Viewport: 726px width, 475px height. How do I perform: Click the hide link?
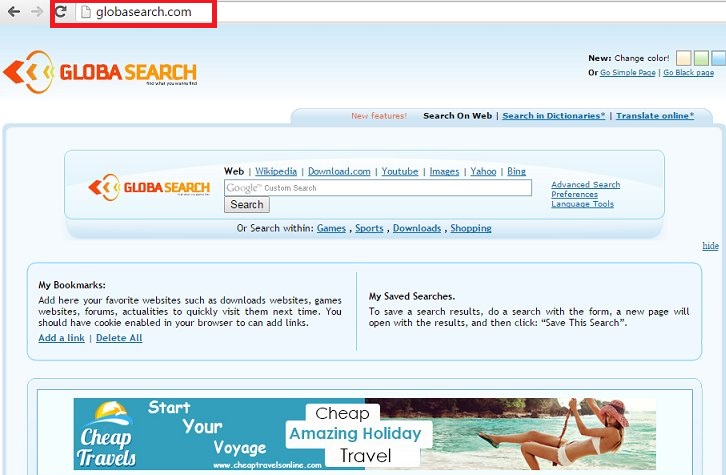710,246
